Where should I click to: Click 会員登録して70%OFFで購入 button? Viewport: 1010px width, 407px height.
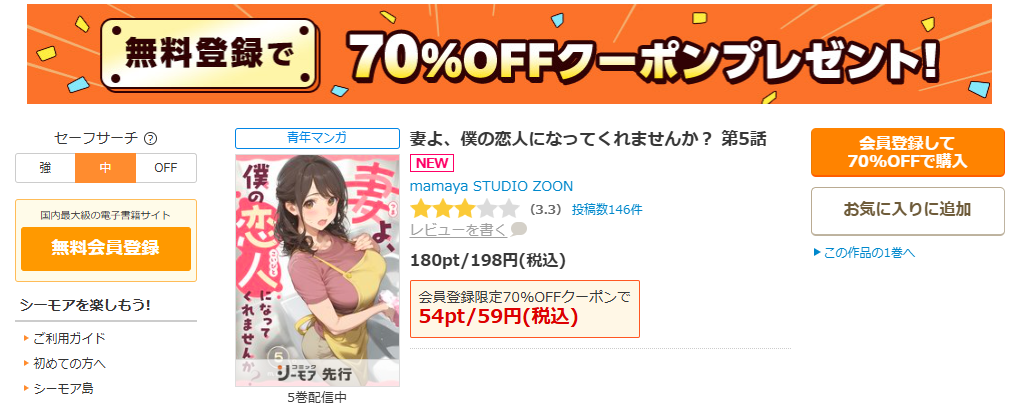coord(908,153)
